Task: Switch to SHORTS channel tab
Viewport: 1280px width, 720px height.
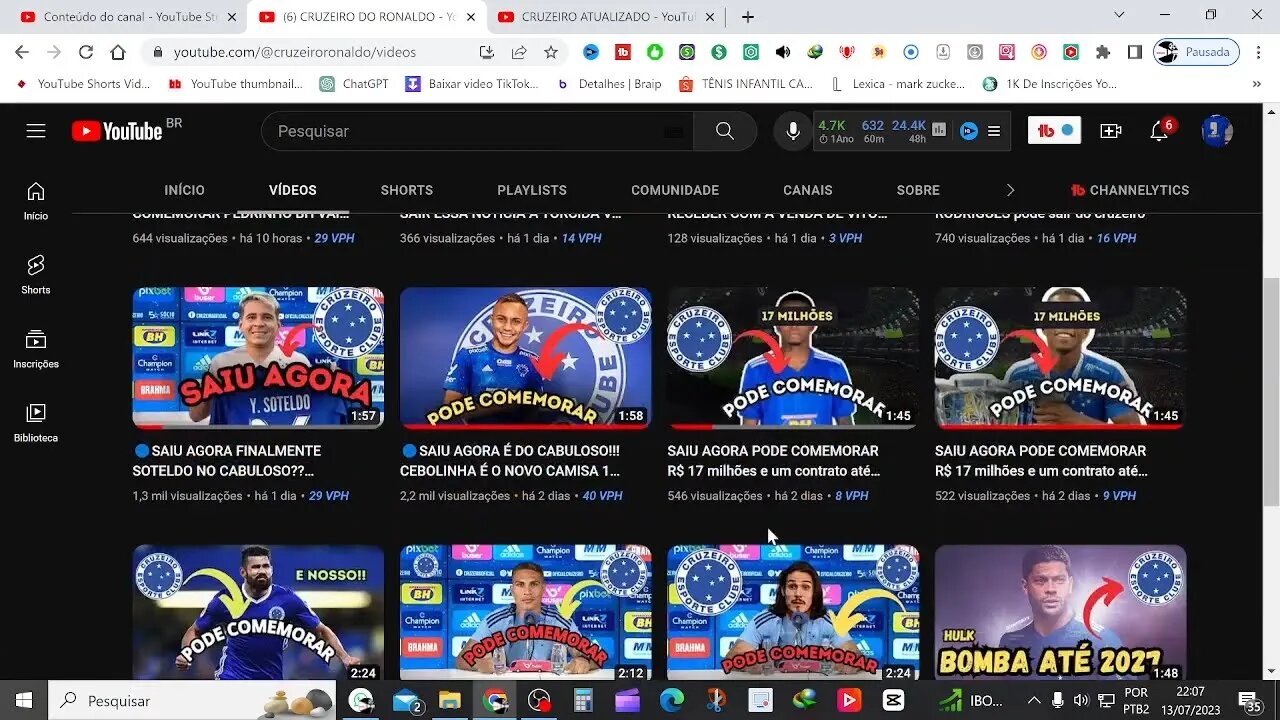Action: [407, 190]
